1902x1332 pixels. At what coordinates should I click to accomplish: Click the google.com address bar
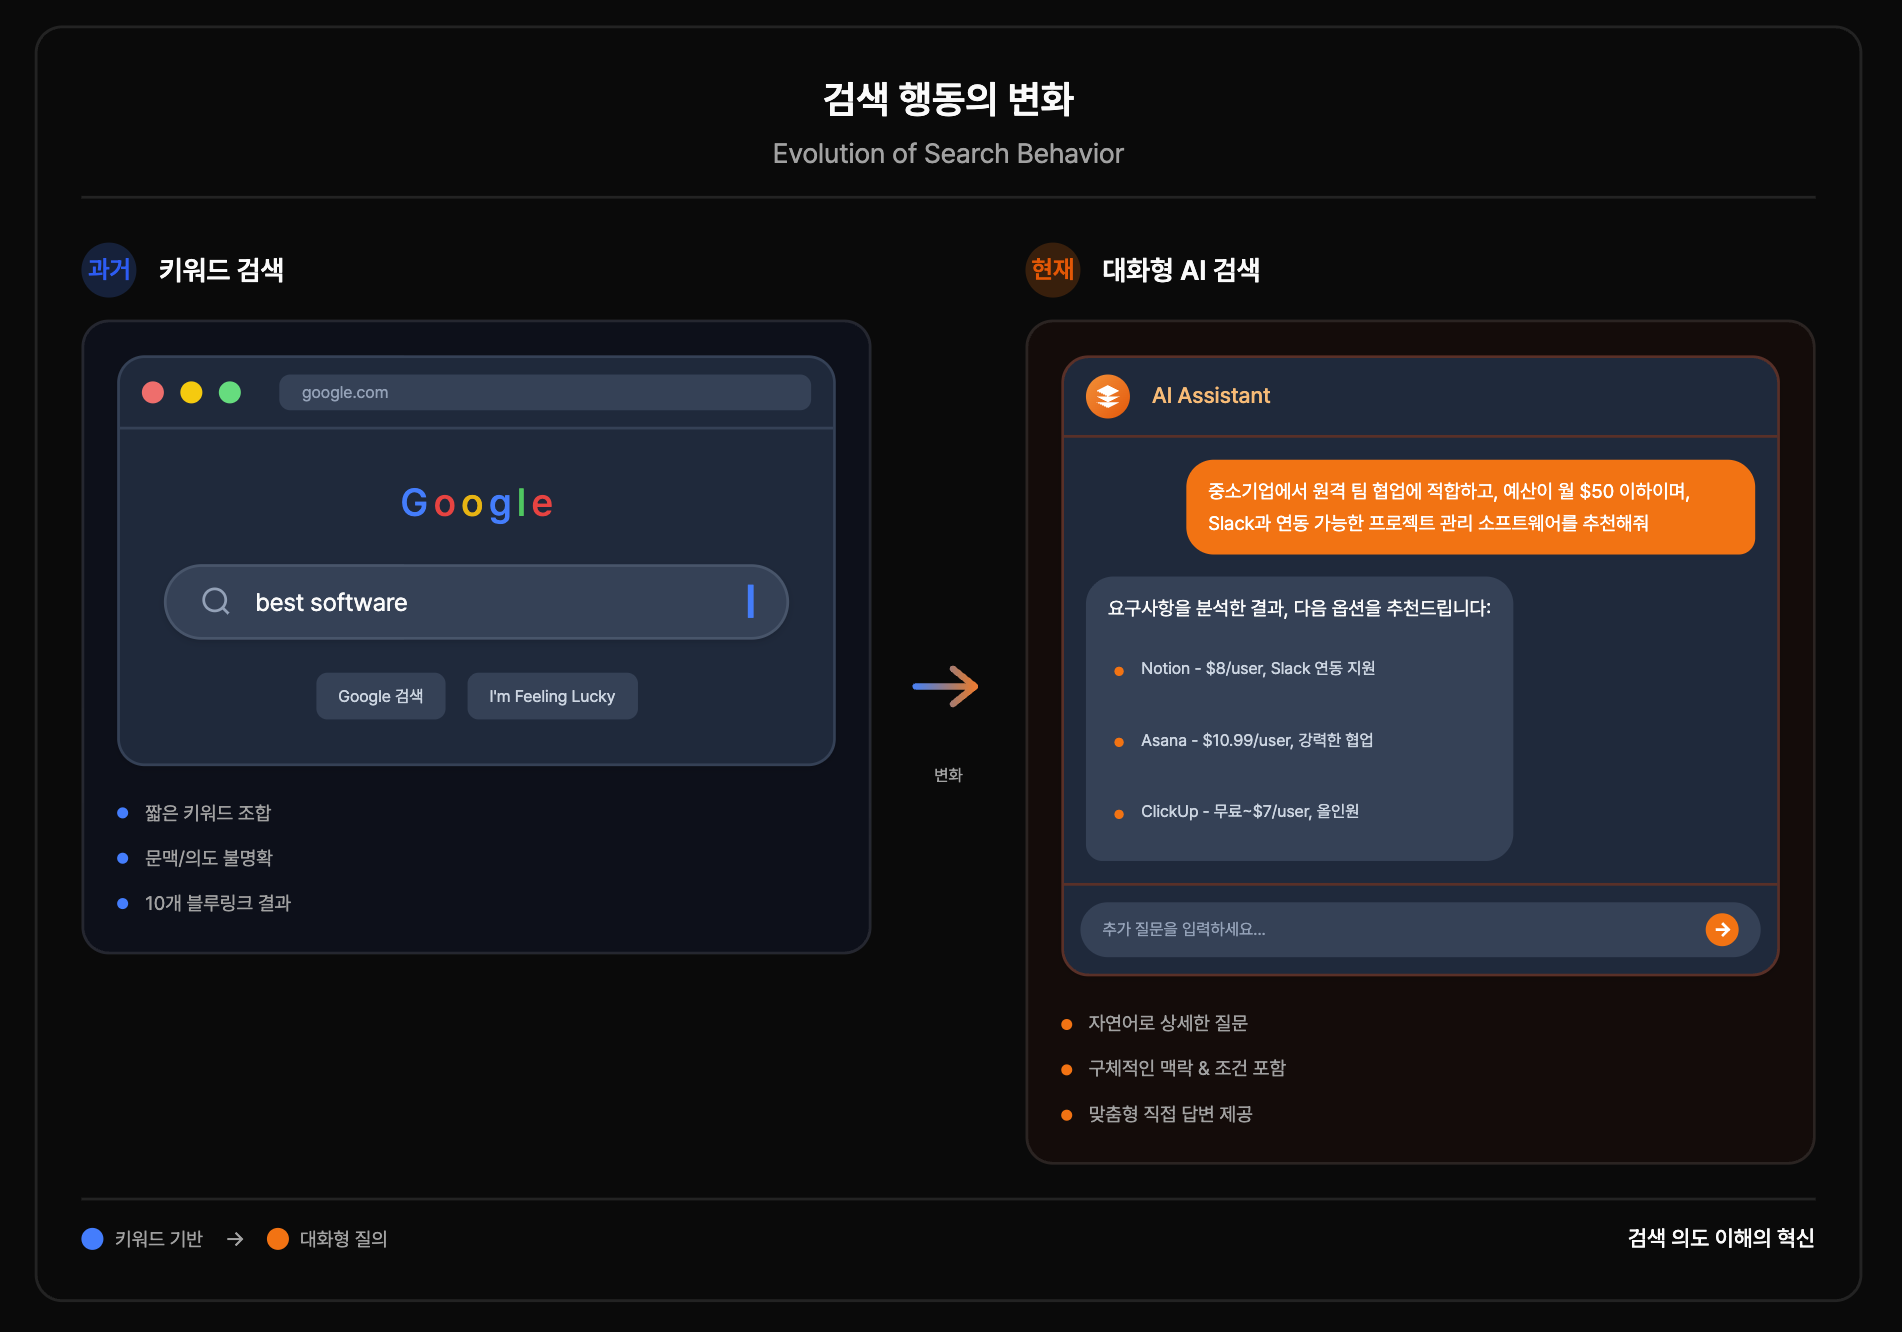coord(545,392)
